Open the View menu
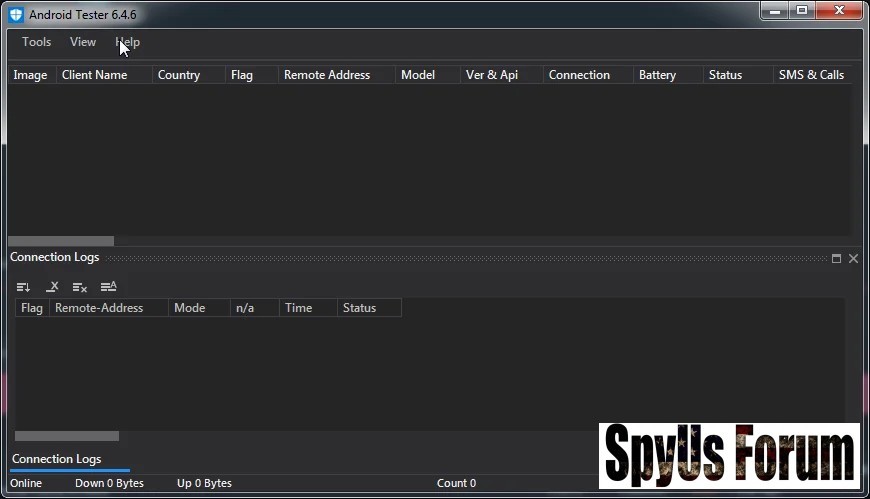The height and width of the screenshot is (499, 870). tap(83, 42)
